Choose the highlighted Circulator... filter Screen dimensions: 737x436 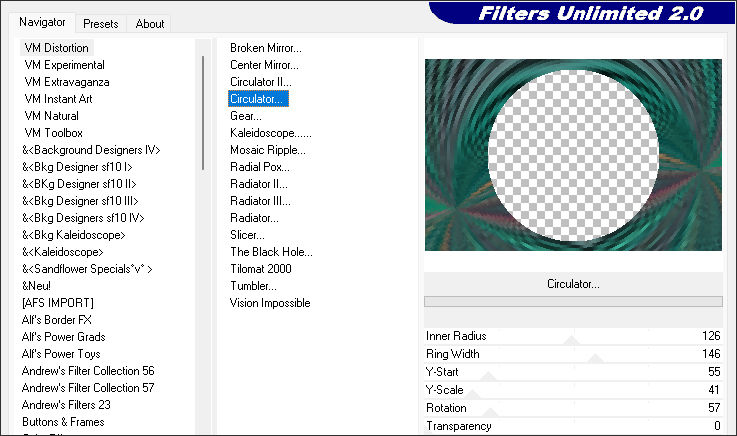pos(258,99)
